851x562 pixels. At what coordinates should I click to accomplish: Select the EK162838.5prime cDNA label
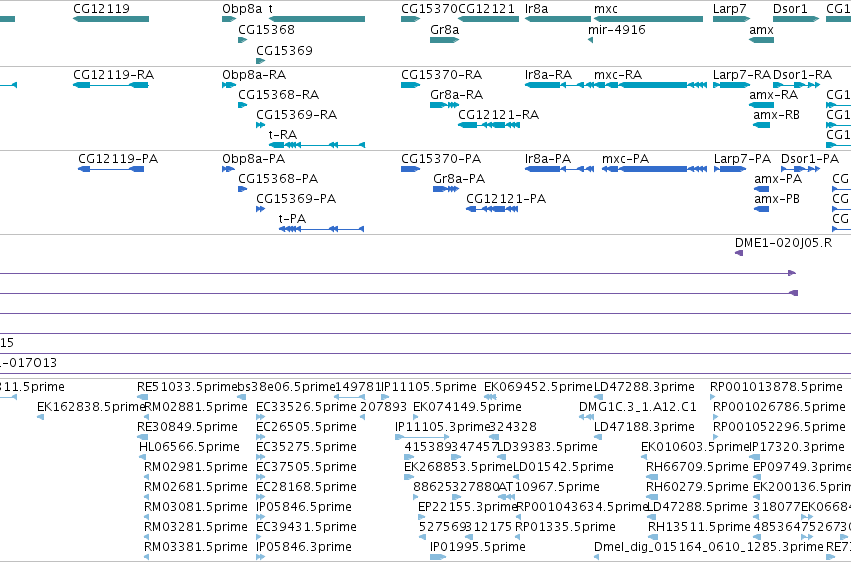coord(91,406)
